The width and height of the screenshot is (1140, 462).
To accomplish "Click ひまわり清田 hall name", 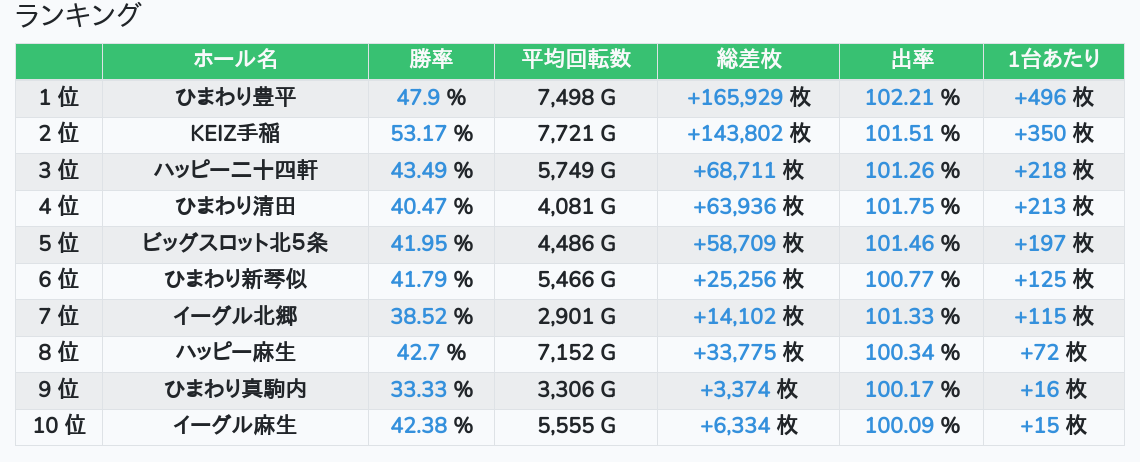I will (235, 207).
